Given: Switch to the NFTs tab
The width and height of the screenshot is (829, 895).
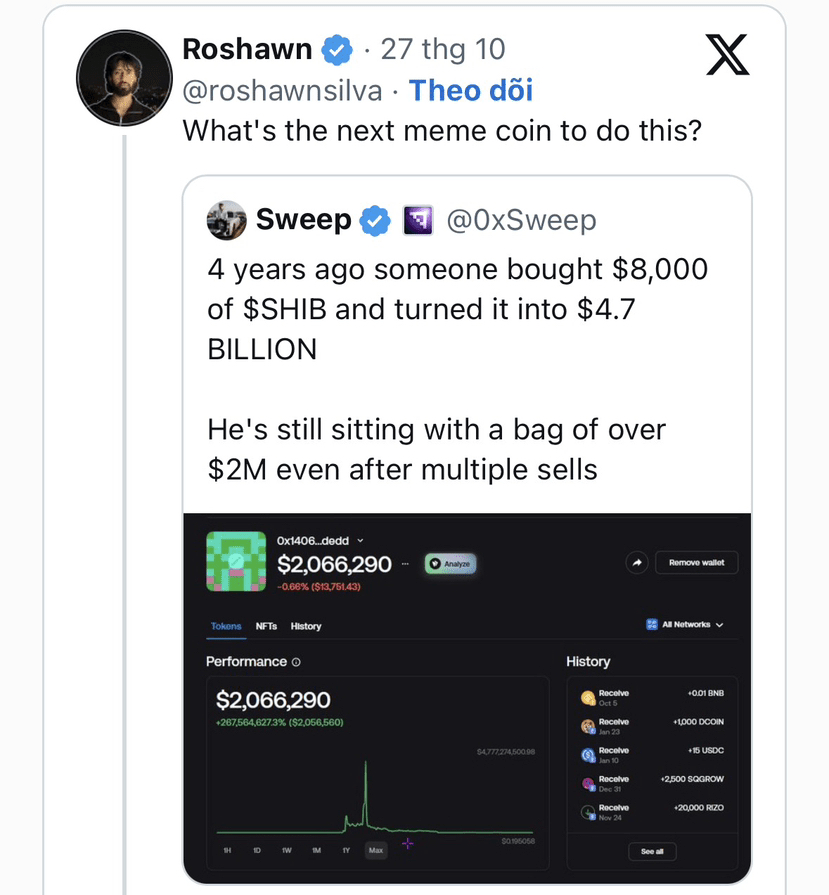Looking at the screenshot, I should [266, 626].
